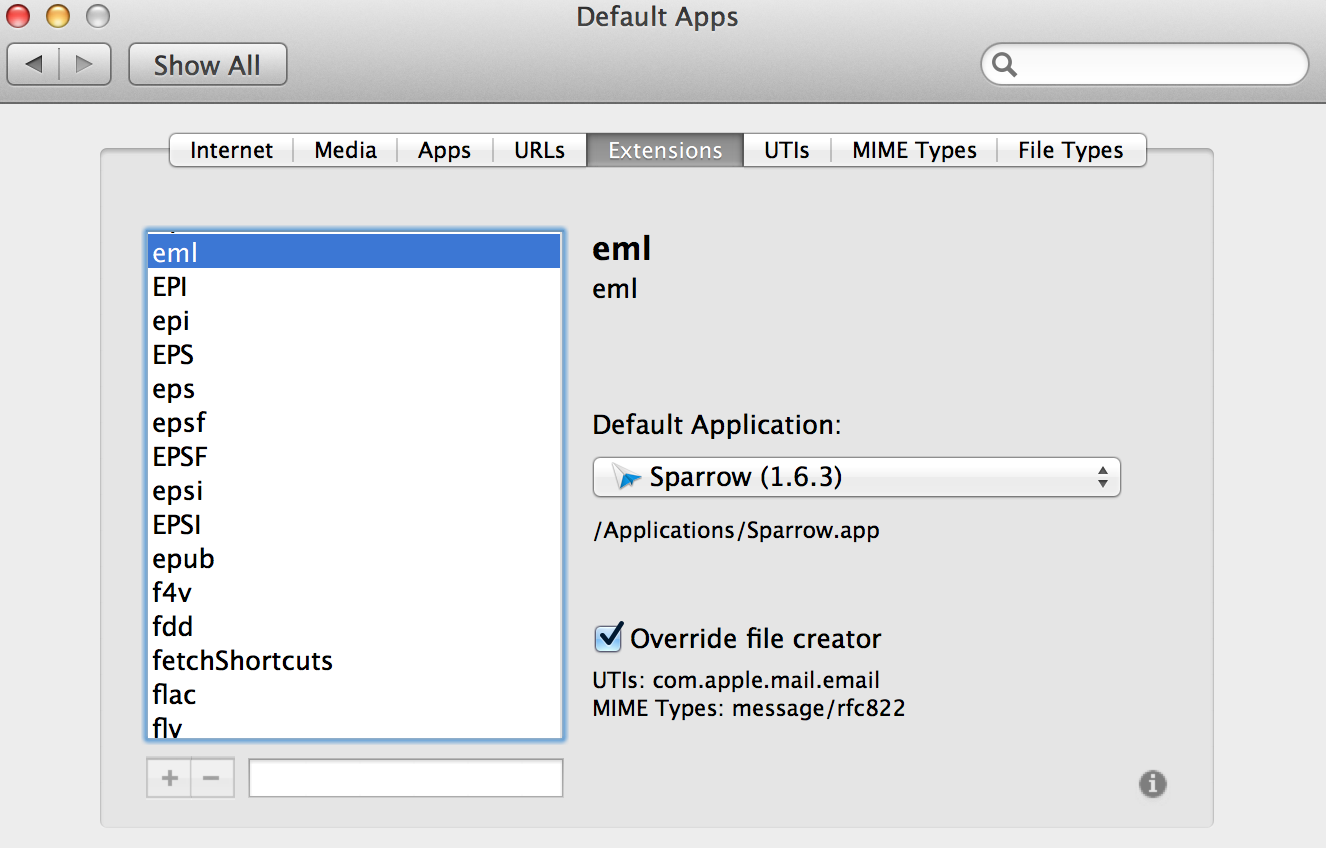This screenshot has width=1326, height=848.
Task: Click the Show All button
Action: (x=208, y=65)
